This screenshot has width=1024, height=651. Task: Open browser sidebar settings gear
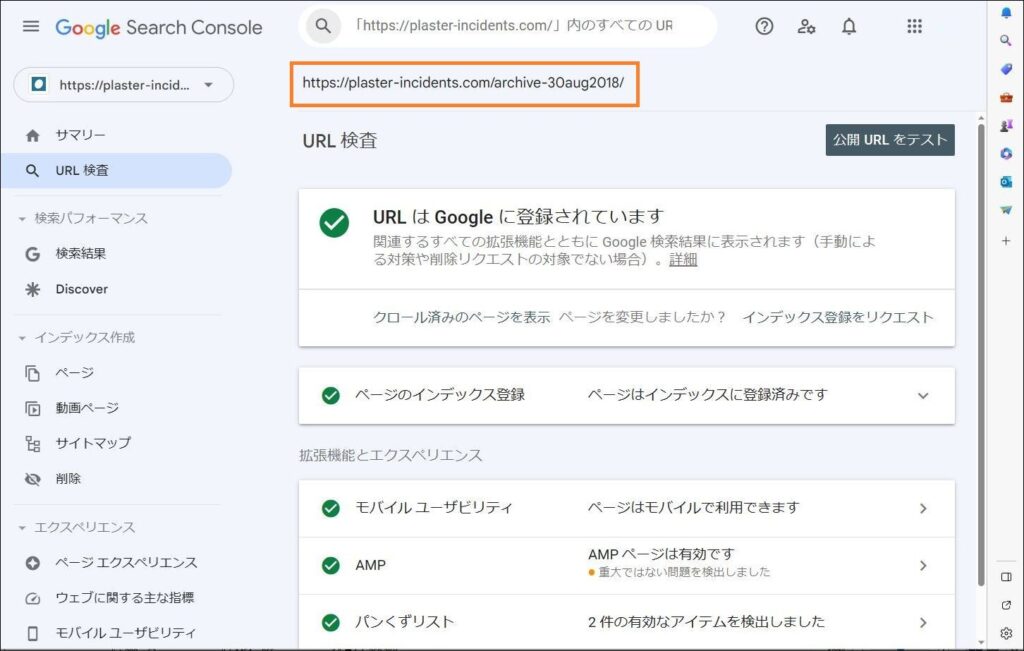1006,633
